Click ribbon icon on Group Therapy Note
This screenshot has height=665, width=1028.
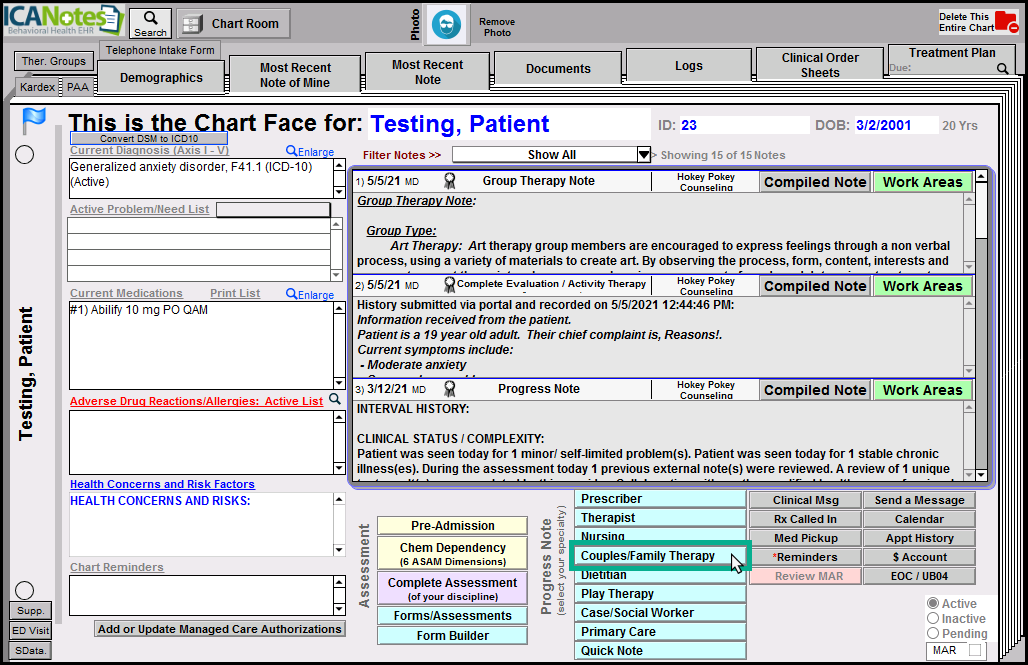pos(450,182)
